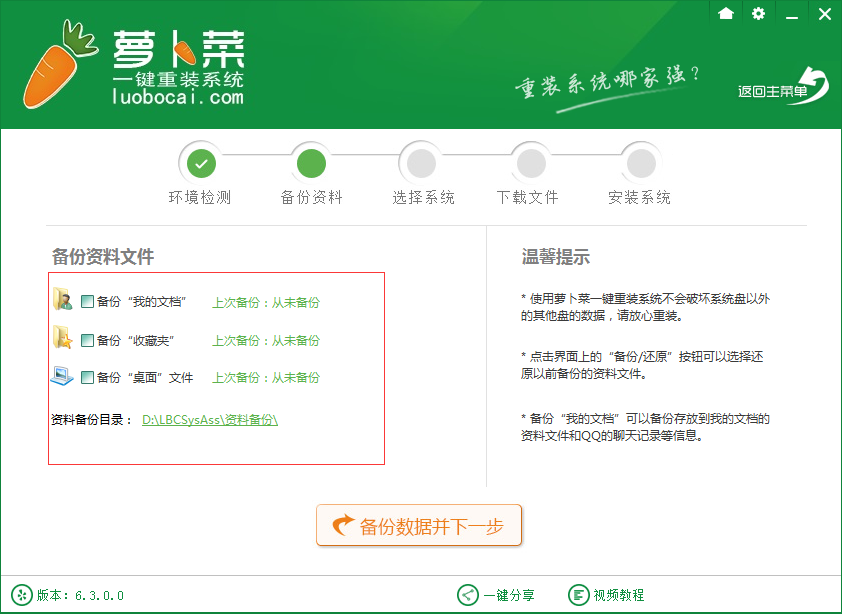The height and width of the screenshot is (614, 842).
Task: Select the 环境检测 step circle
Action: point(201,163)
